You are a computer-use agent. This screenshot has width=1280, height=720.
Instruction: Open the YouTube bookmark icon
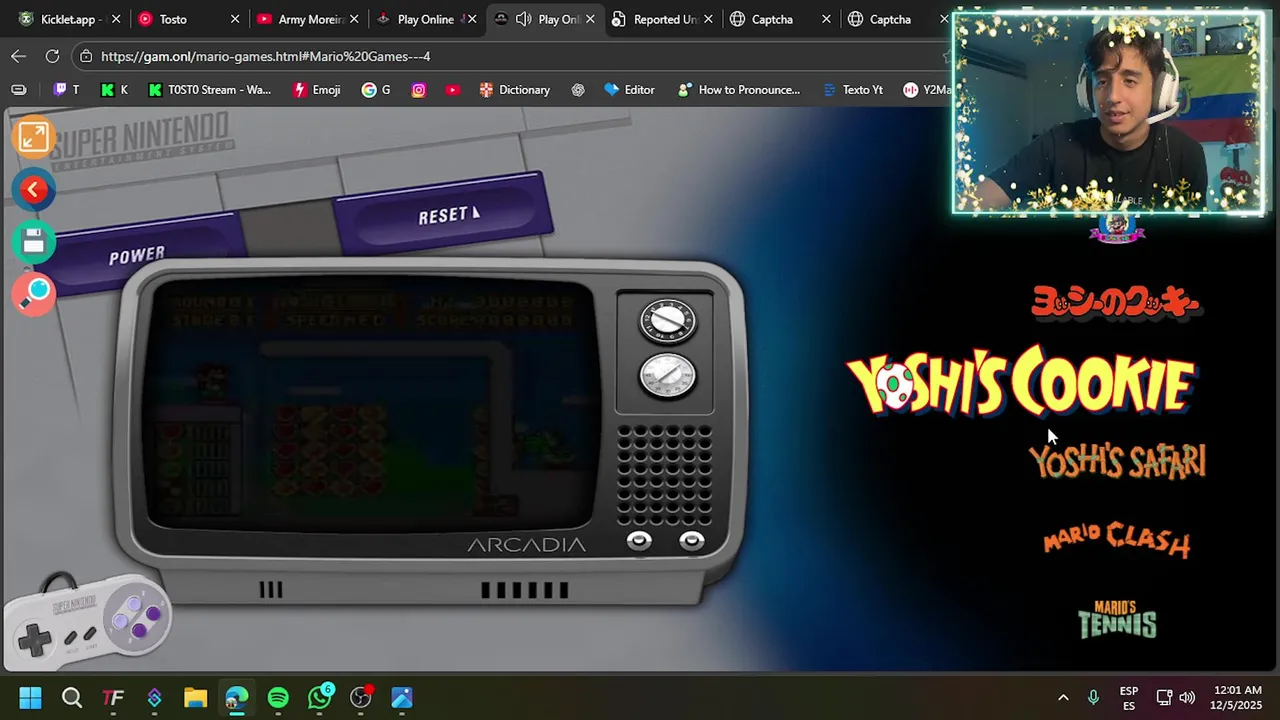tap(453, 90)
